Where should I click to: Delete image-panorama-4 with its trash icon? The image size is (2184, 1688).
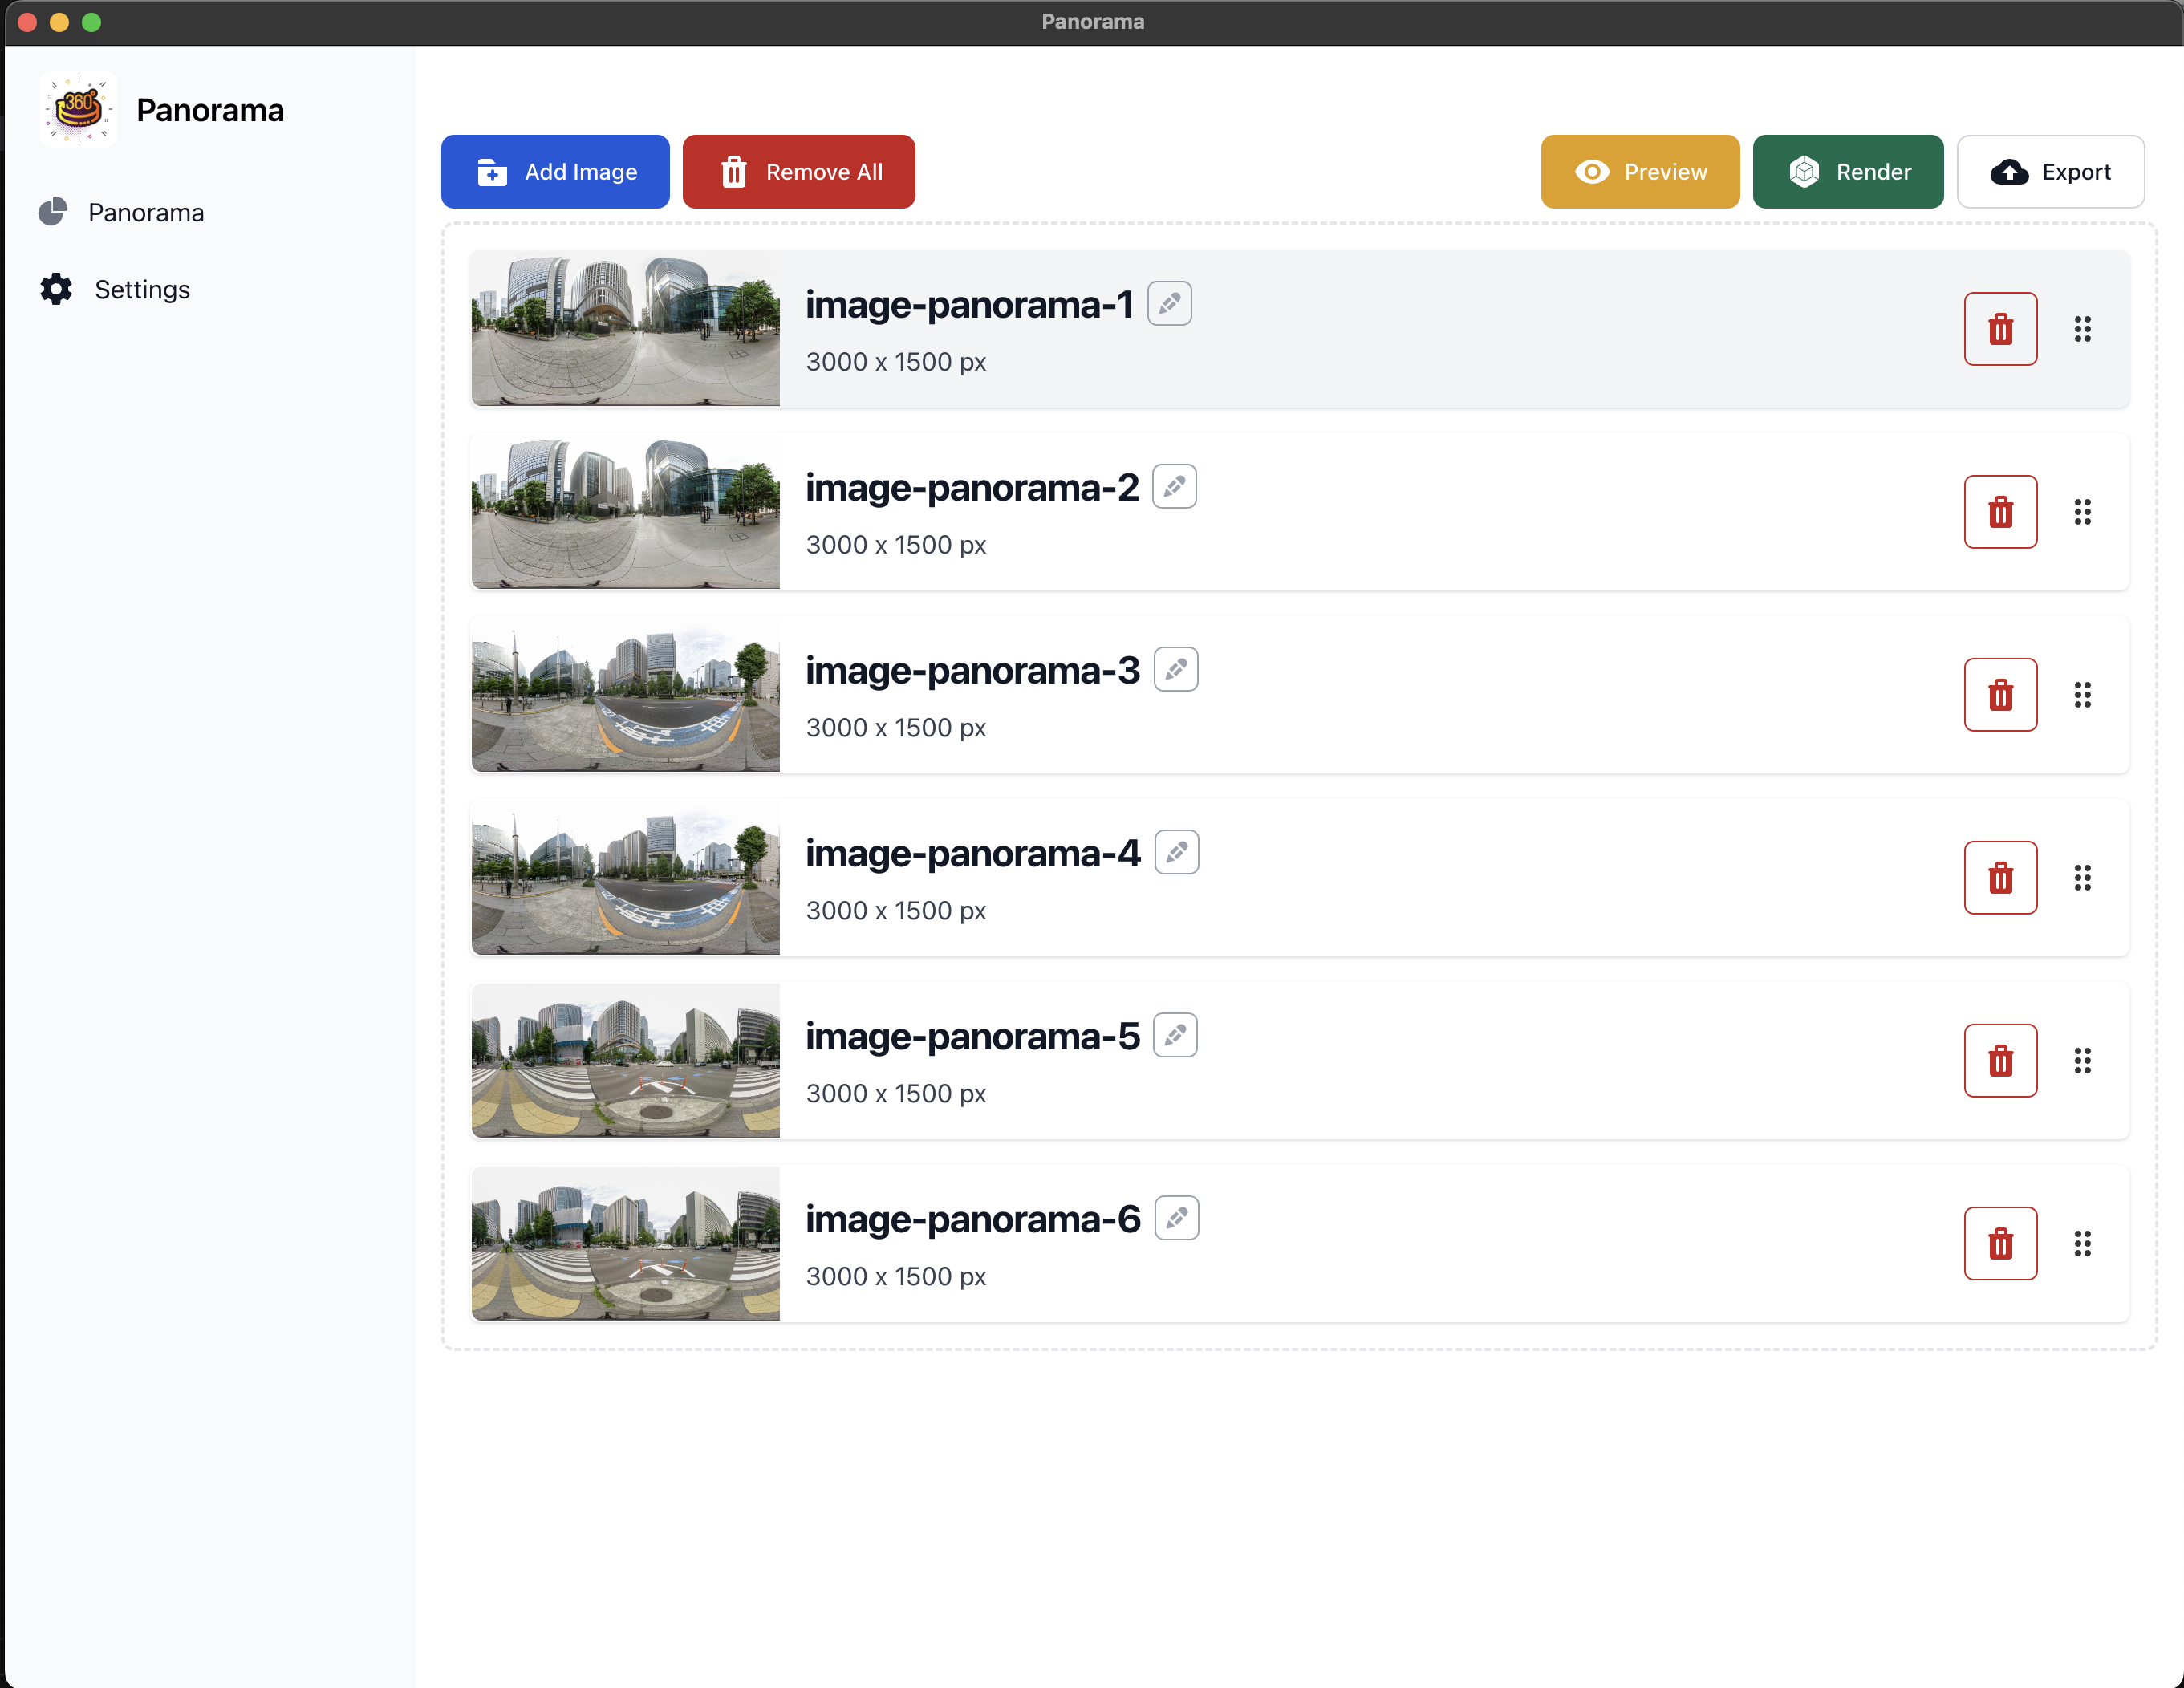(x=2000, y=878)
